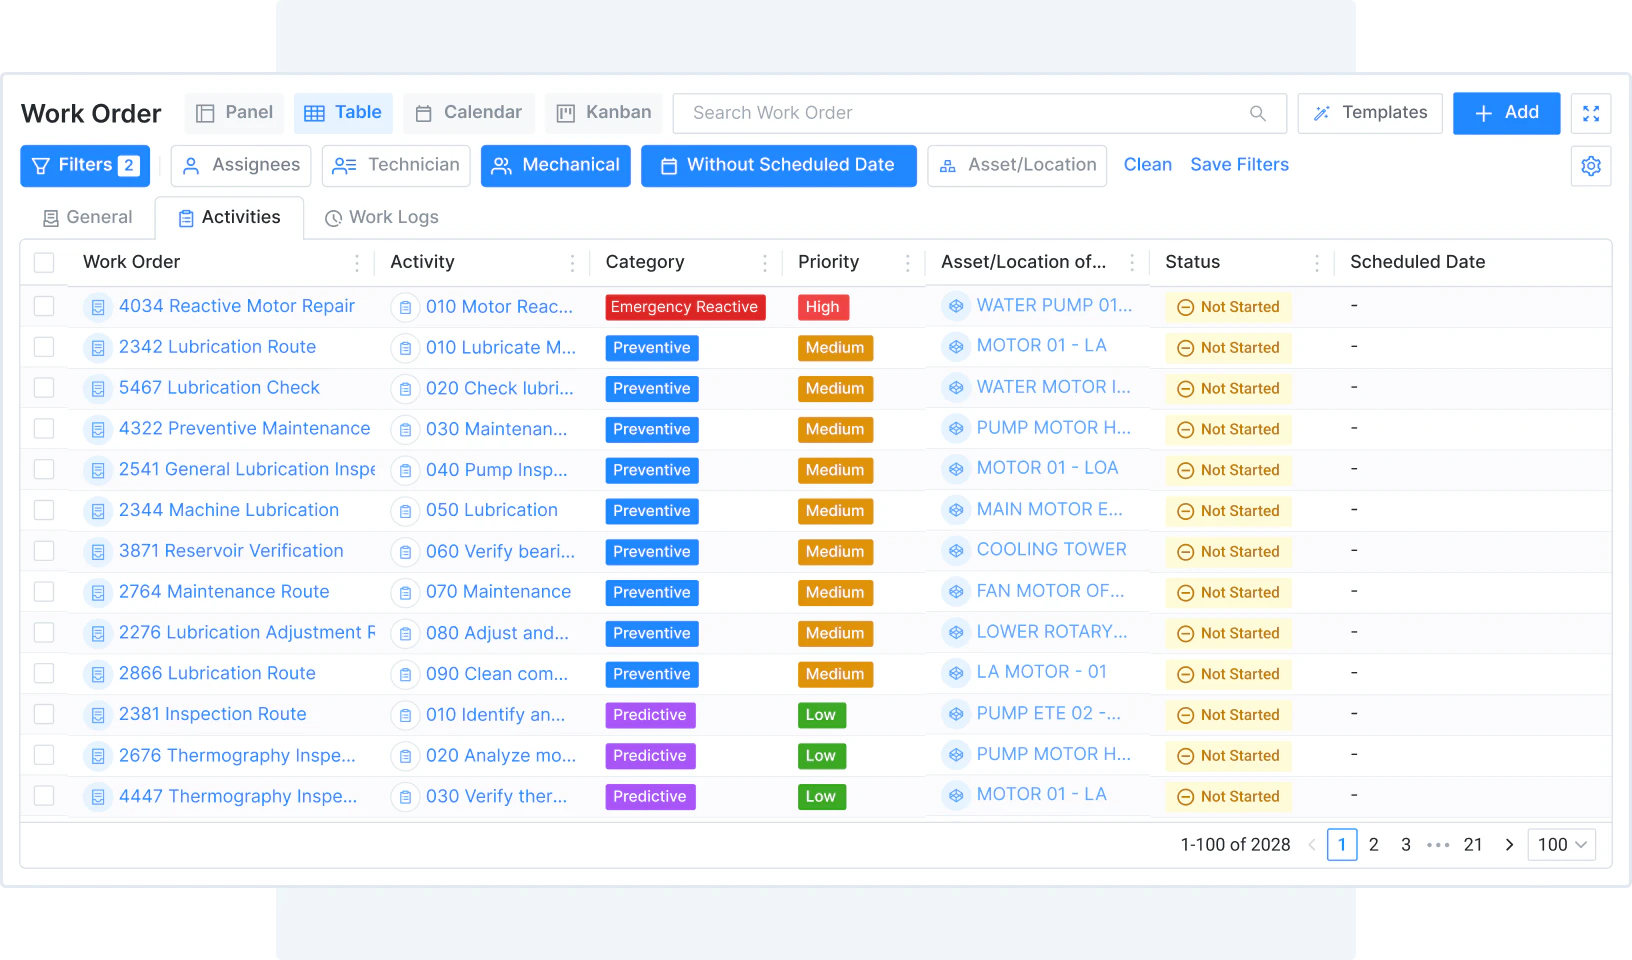Go to next page arrow
The image size is (1632, 960).
(x=1509, y=845)
